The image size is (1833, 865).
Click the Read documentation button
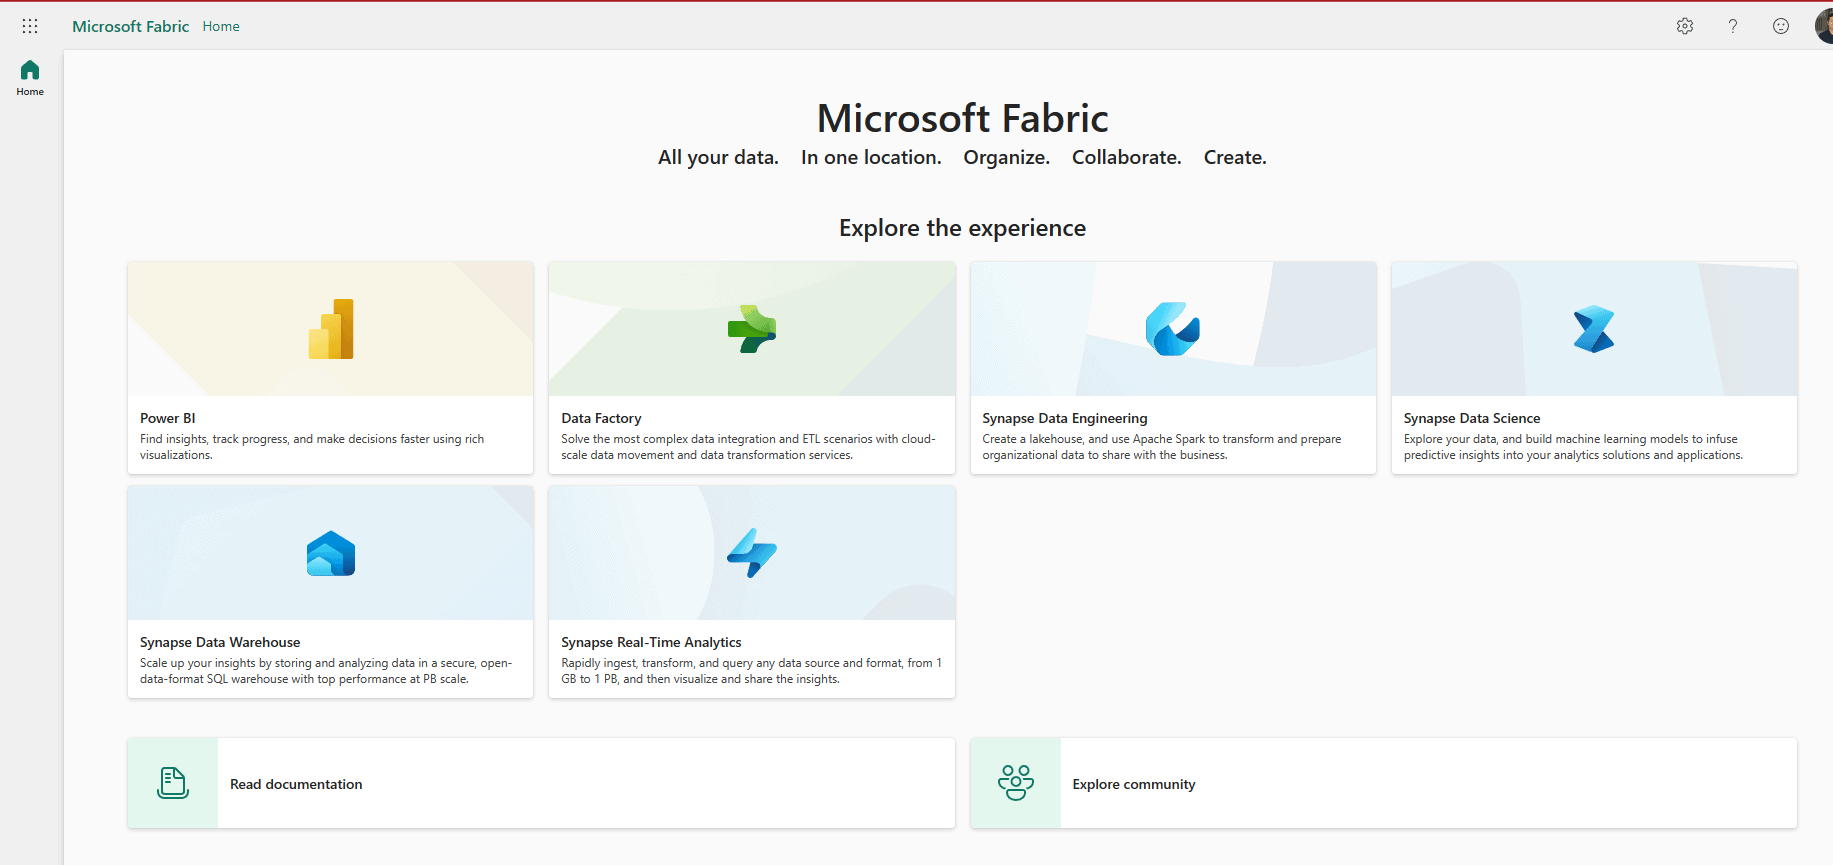pos(541,783)
